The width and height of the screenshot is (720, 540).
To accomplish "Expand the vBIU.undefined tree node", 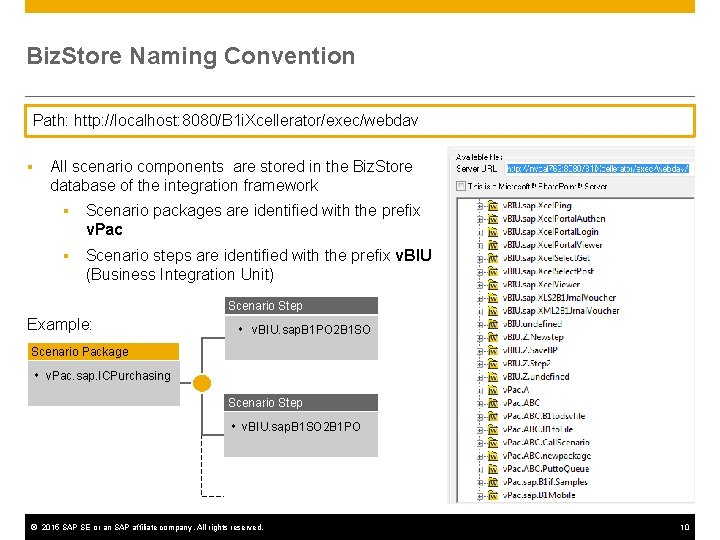I will [x=480, y=325].
